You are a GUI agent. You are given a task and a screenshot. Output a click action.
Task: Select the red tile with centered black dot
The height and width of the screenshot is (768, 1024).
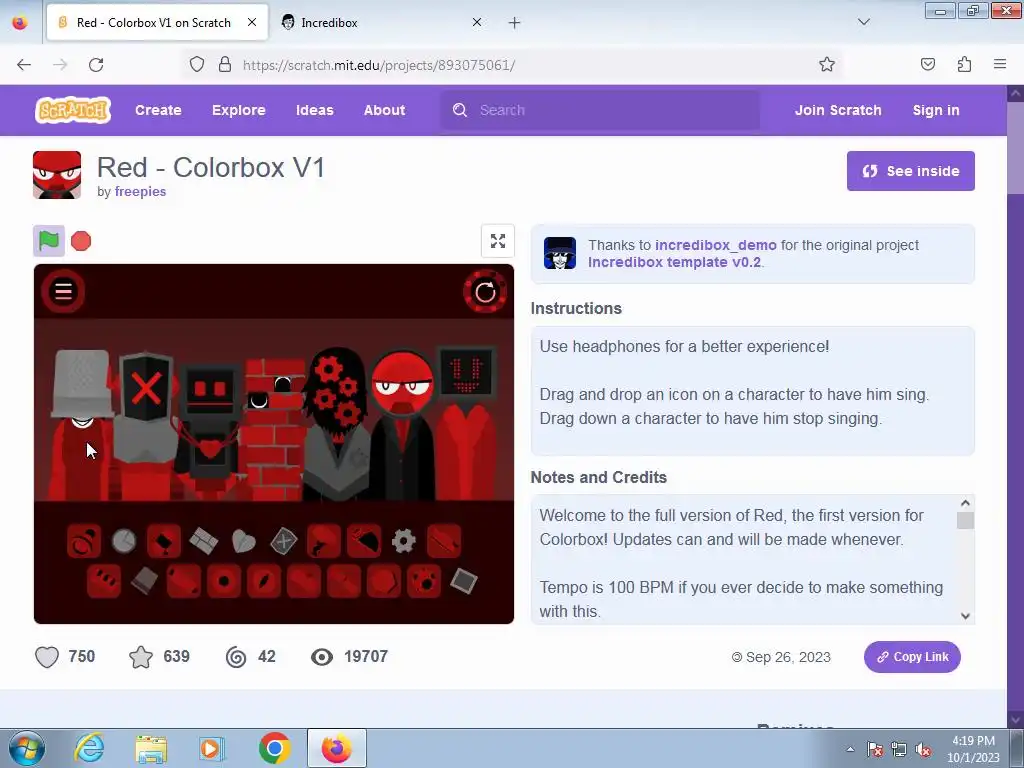[224, 581]
